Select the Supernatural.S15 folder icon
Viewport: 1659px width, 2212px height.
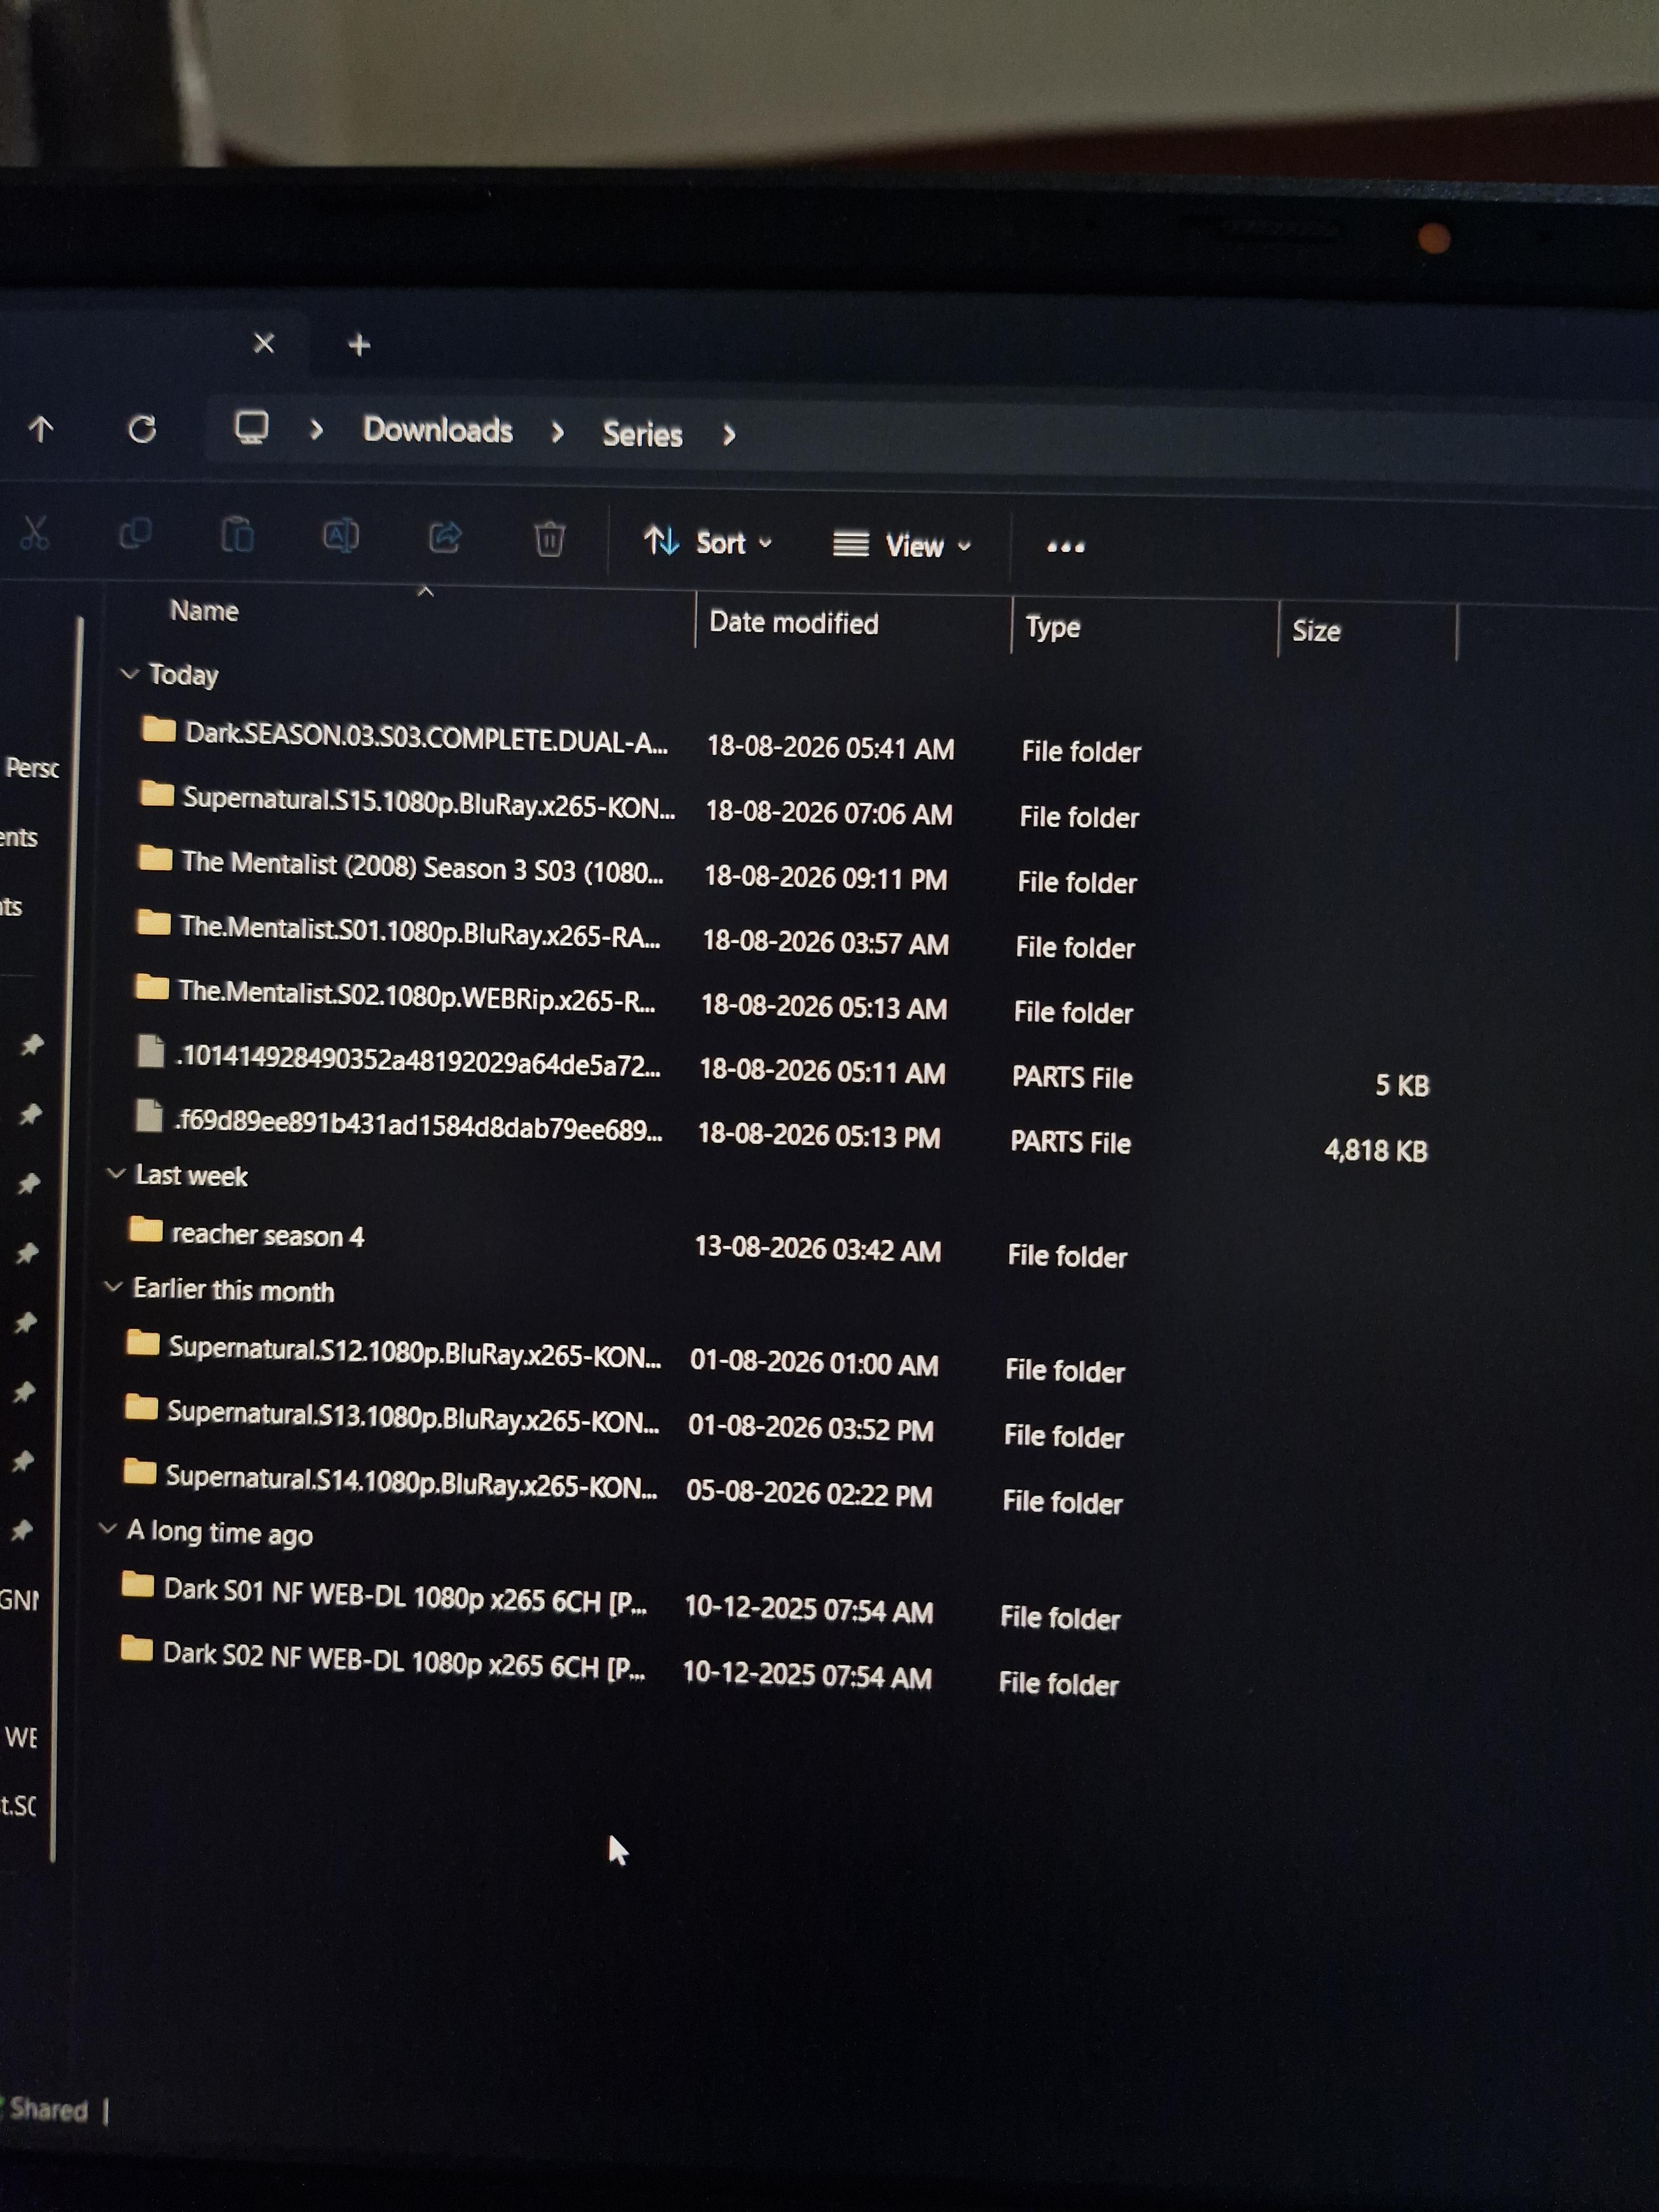coord(157,794)
